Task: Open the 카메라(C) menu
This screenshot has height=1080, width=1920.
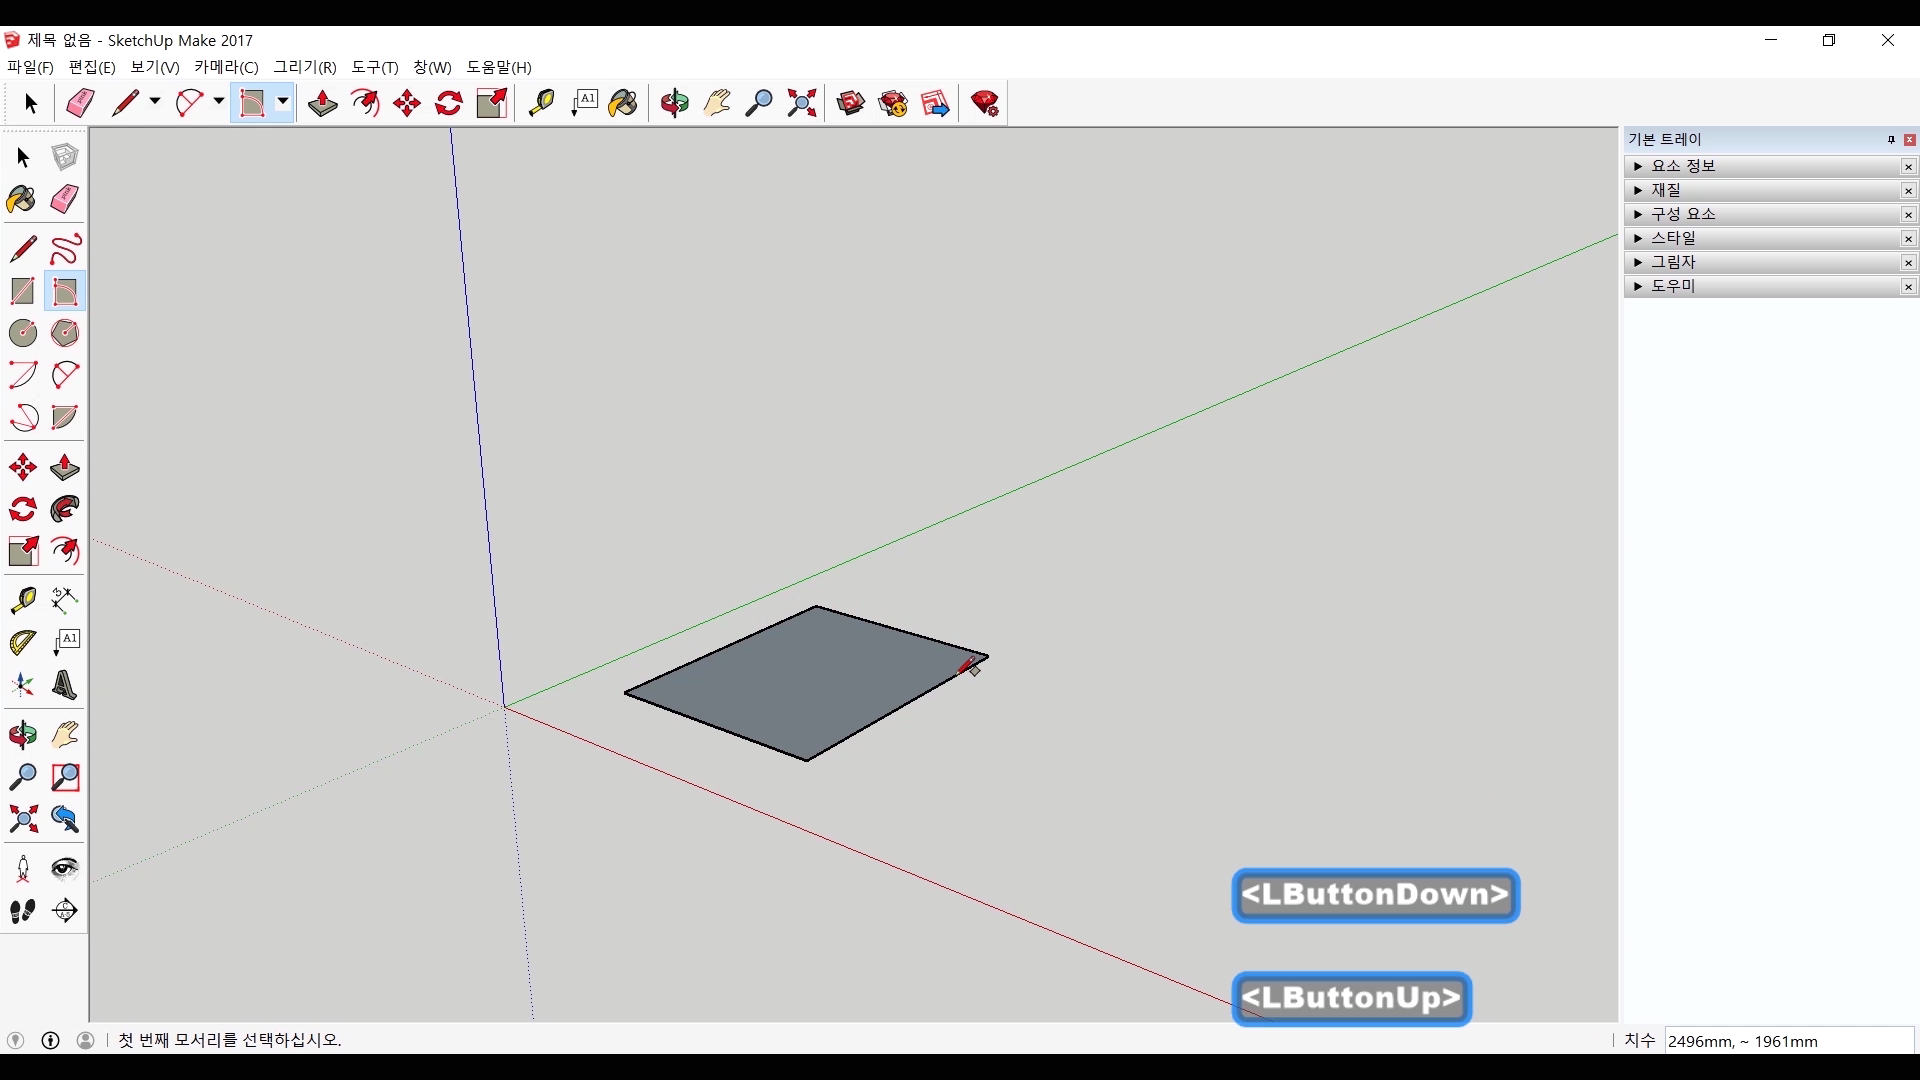Action: pos(226,67)
